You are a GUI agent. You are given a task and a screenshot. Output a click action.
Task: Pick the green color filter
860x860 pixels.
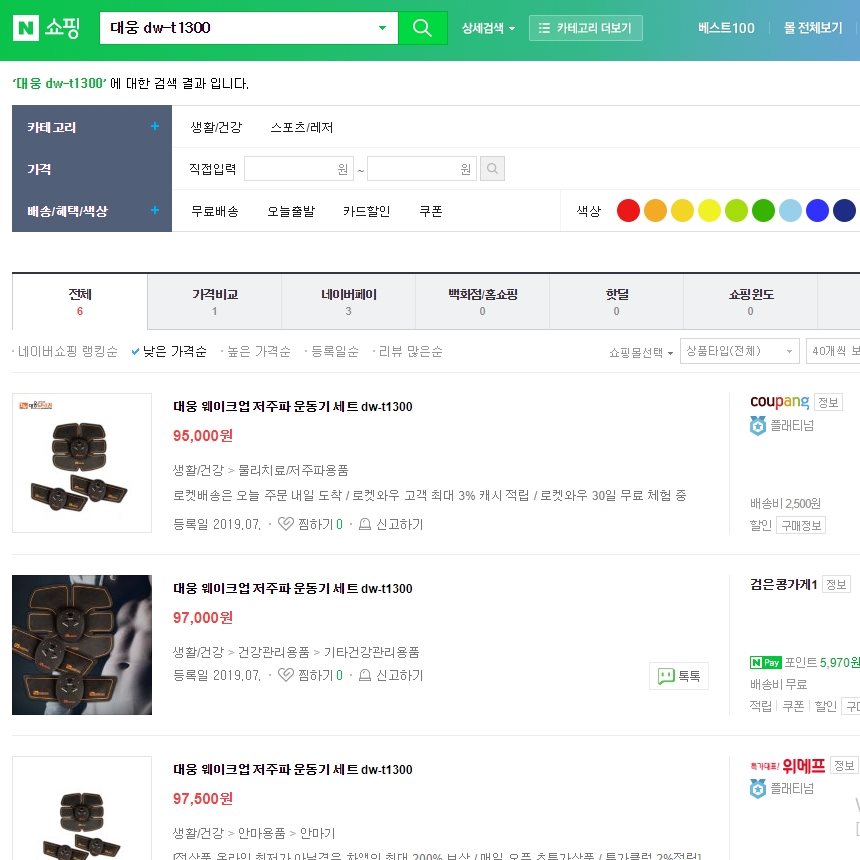pyautogui.click(x=763, y=211)
